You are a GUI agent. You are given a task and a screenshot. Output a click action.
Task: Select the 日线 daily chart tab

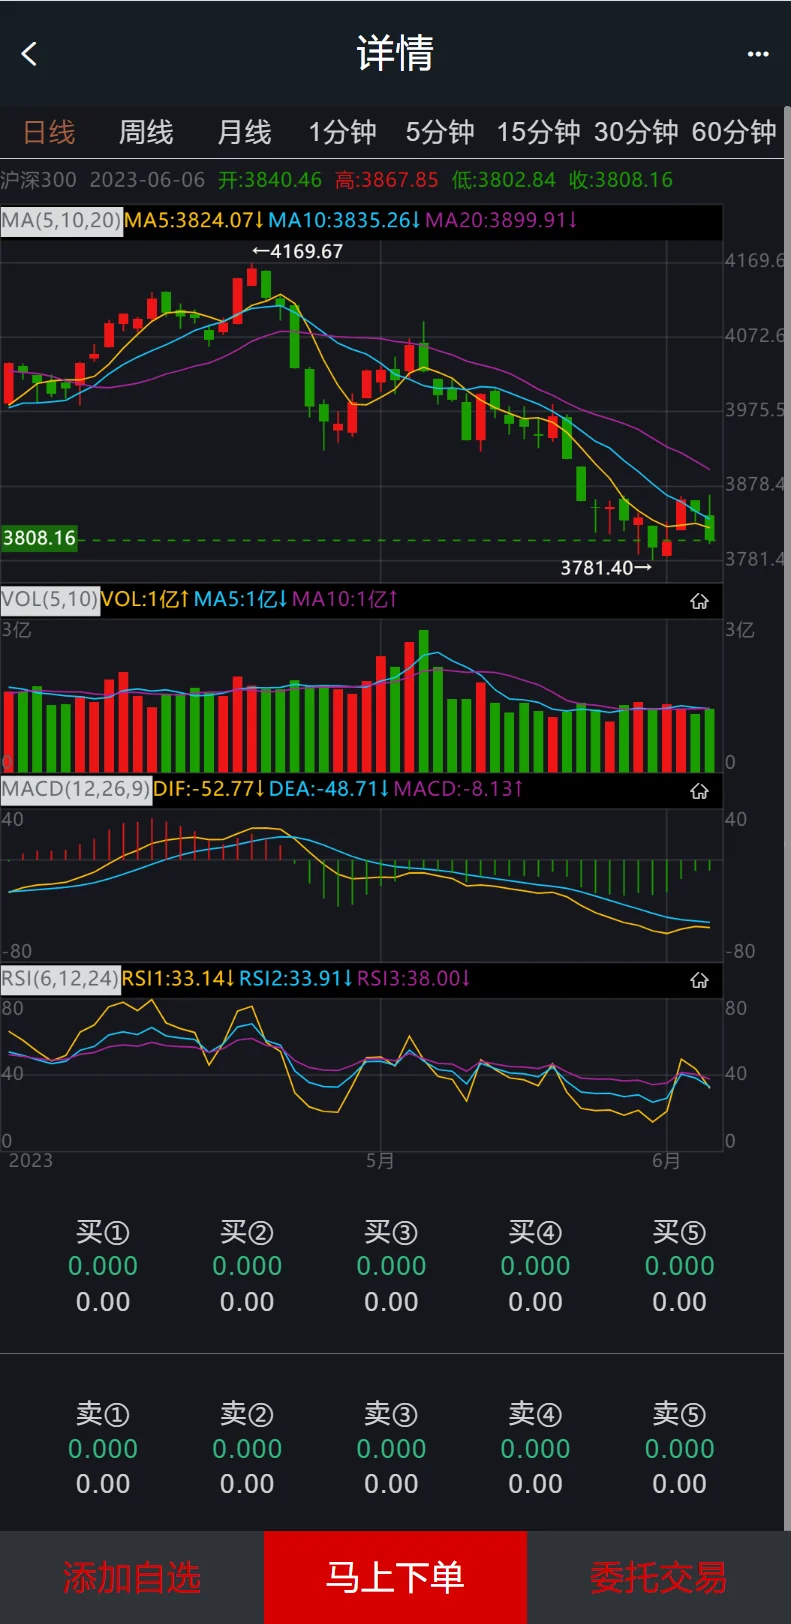(49, 132)
